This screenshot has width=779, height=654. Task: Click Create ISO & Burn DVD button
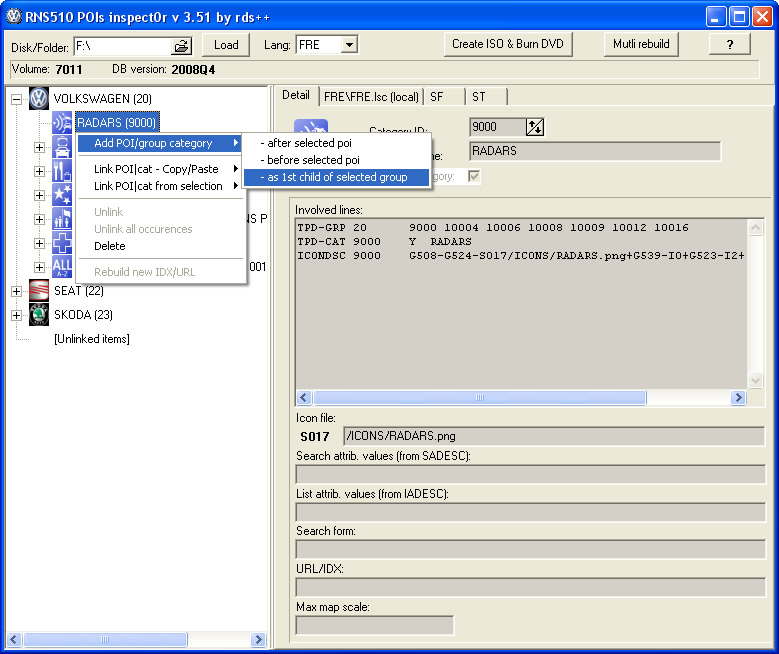pyautogui.click(x=507, y=44)
